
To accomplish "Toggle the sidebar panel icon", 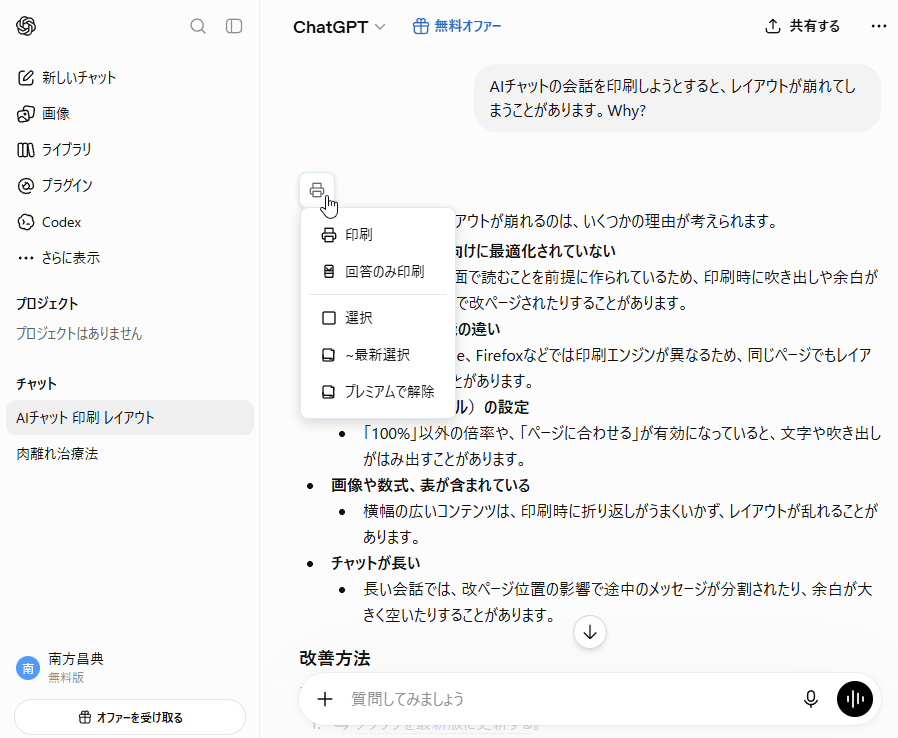I will (x=234, y=26).
